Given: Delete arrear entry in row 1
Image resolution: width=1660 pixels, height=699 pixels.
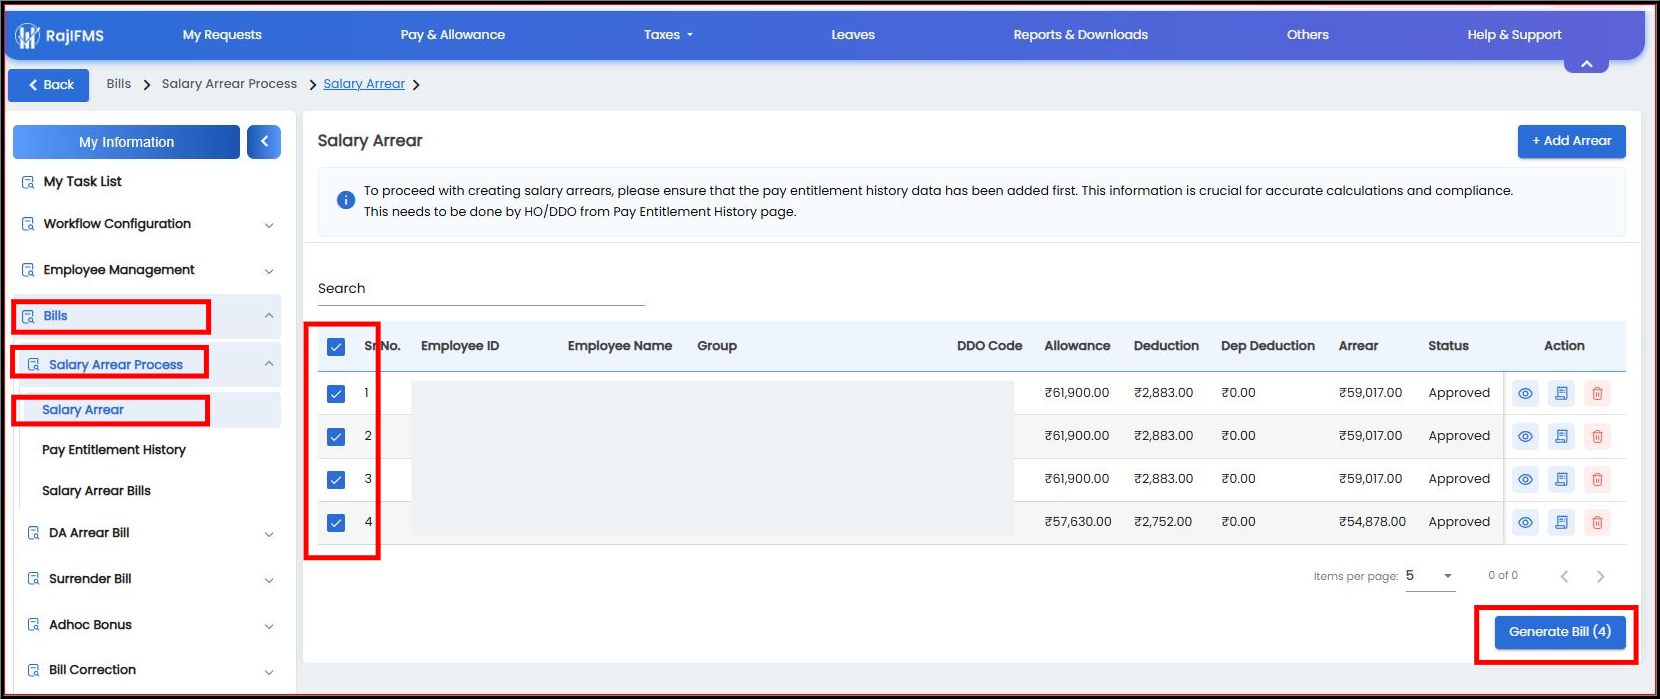Looking at the screenshot, I should coord(1597,394).
